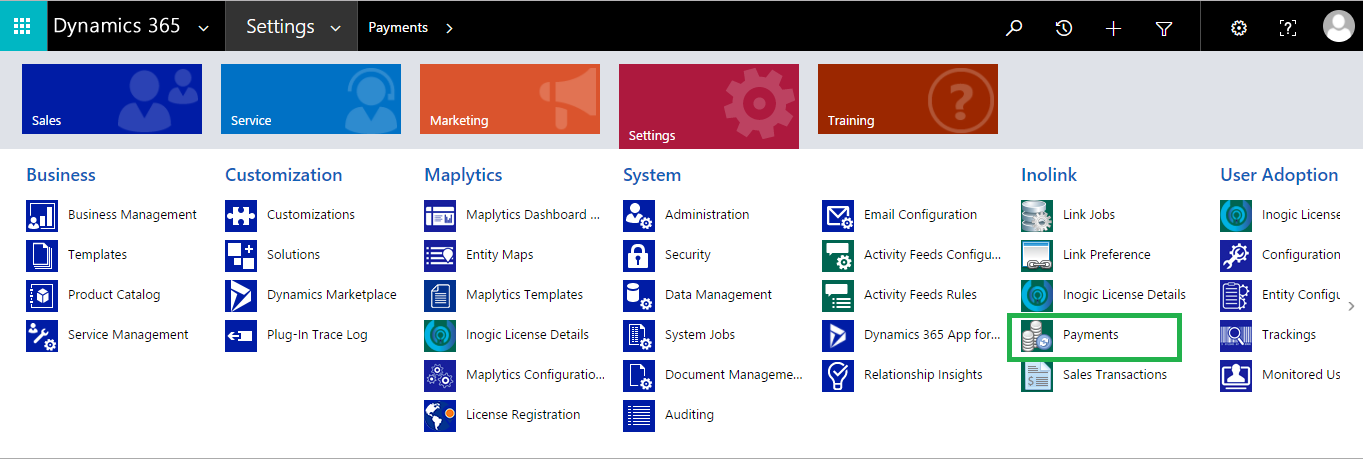
Task: Open recently viewed items history icon
Action: coord(1064,28)
